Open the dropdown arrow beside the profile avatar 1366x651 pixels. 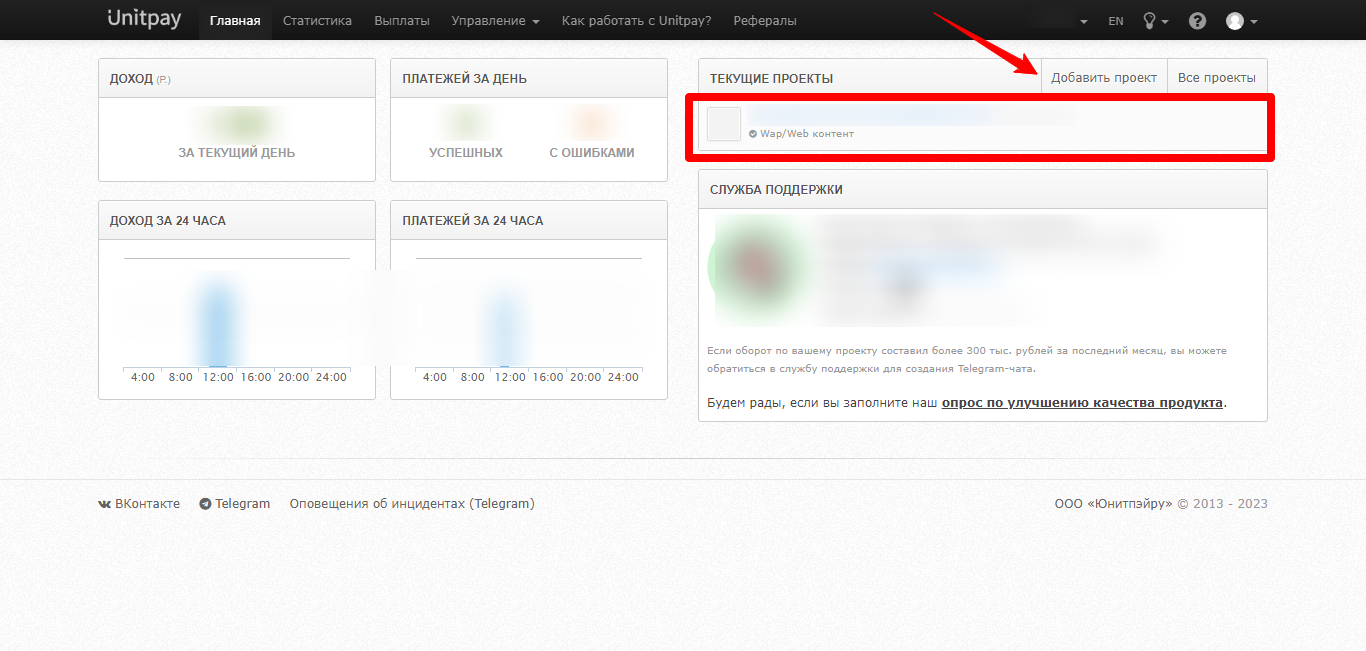[x=1253, y=20]
